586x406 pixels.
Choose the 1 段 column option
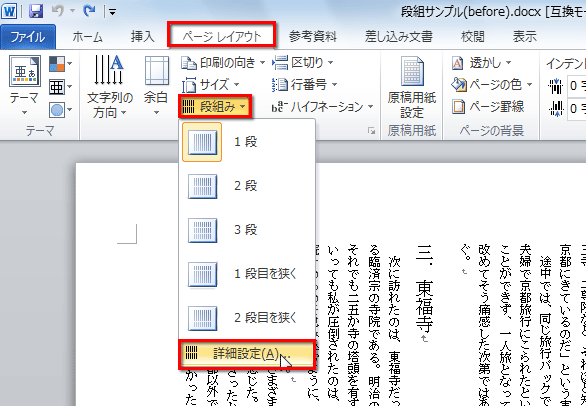[x=247, y=142]
